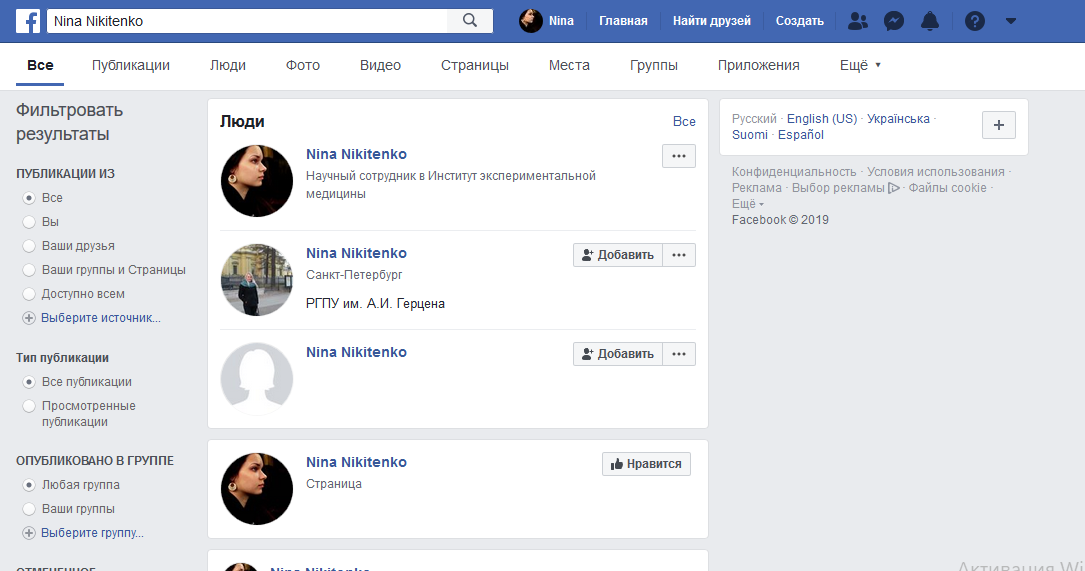Screen dimensions: 1085x571
Task: Switch language to Español
Action: coord(801,134)
